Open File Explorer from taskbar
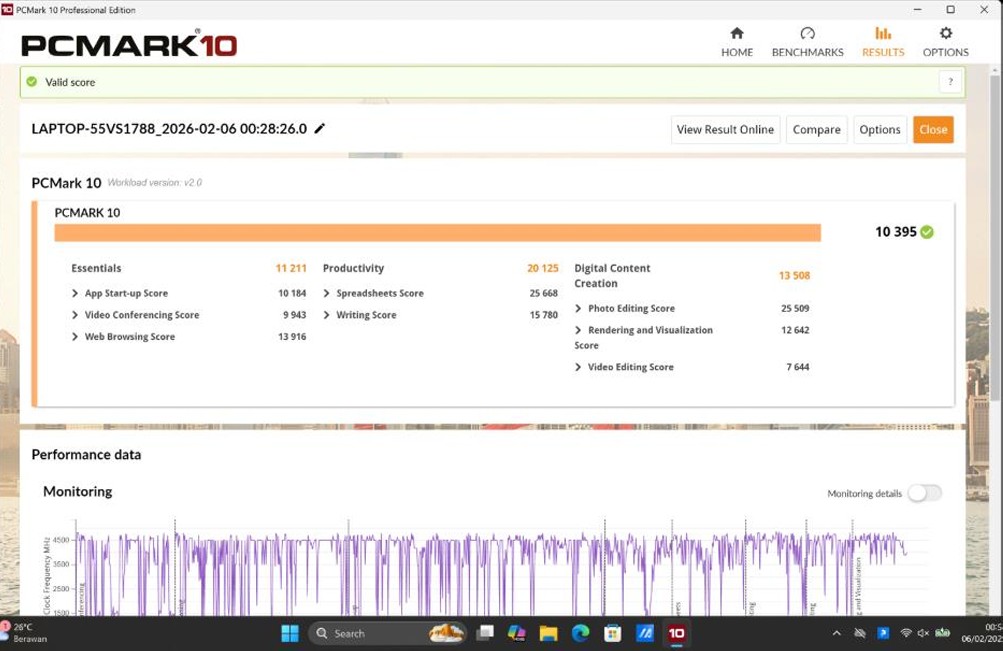1003x651 pixels. point(548,634)
